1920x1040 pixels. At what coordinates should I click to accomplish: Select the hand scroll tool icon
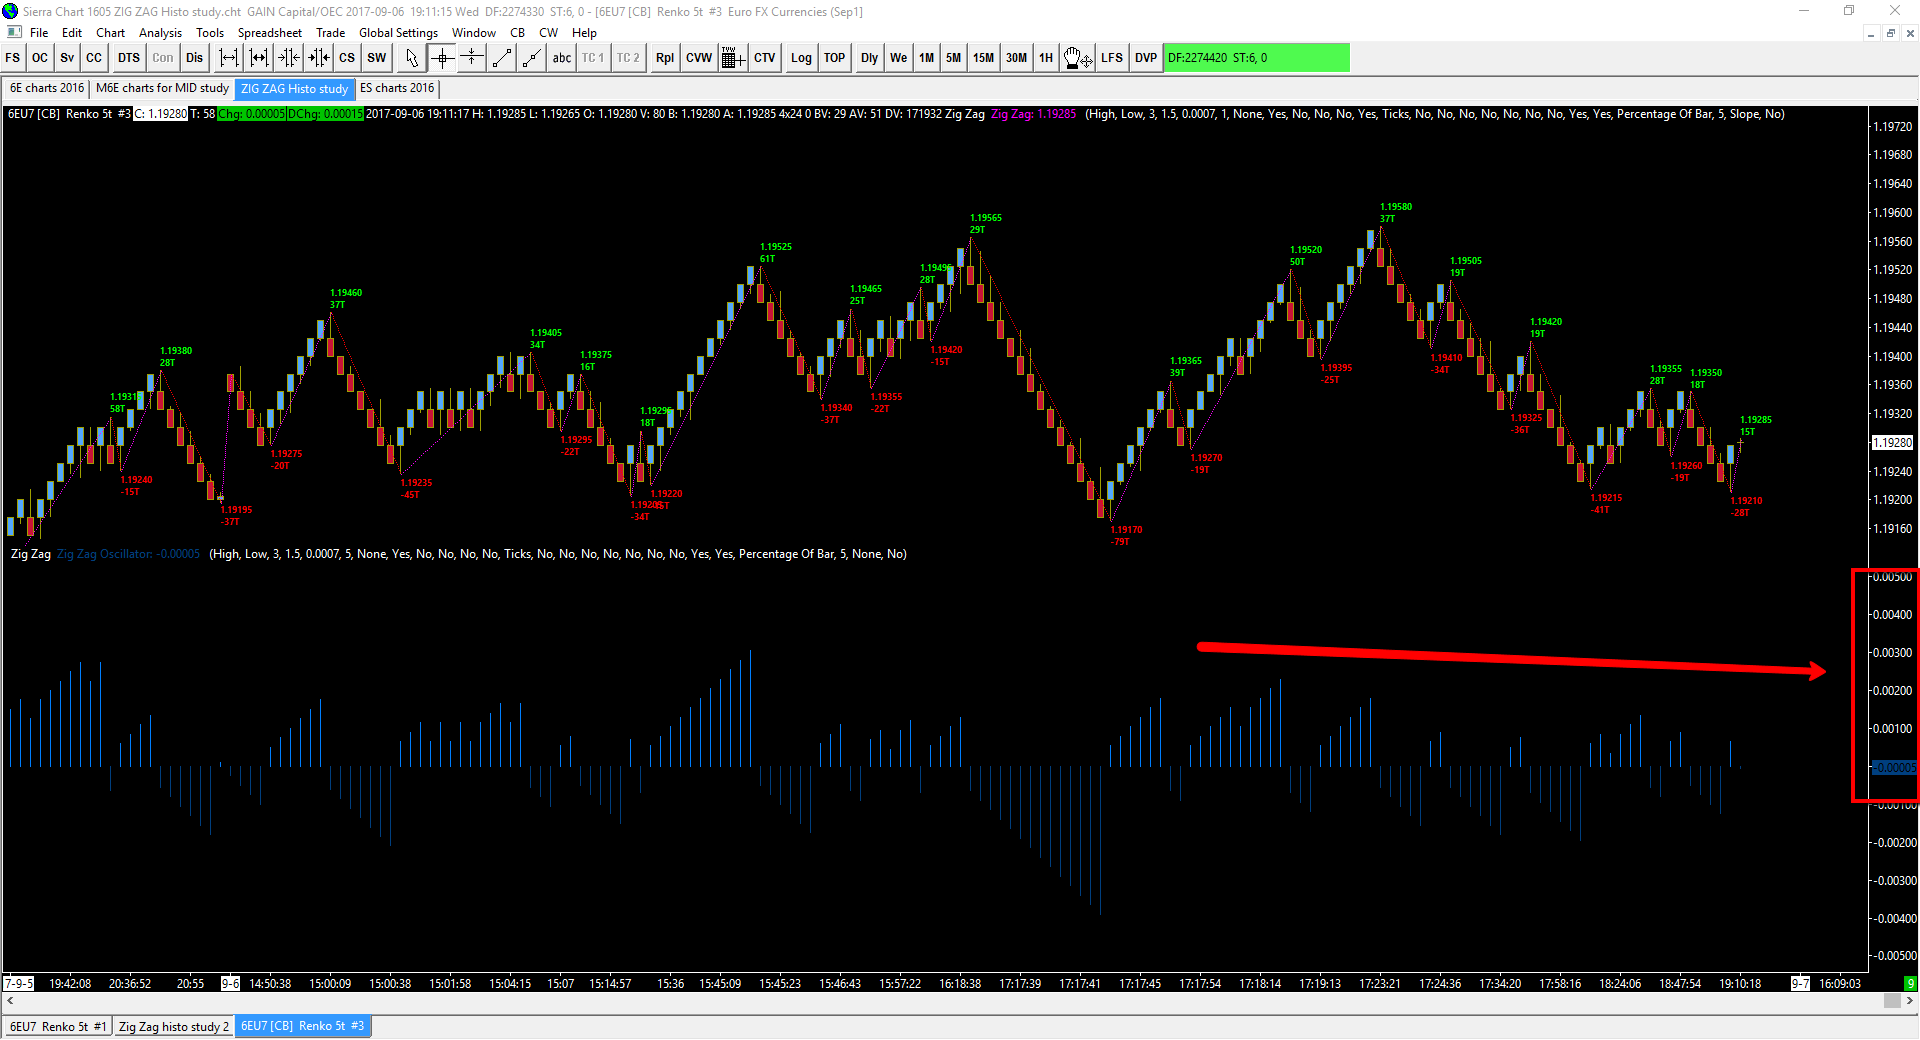coord(1078,58)
